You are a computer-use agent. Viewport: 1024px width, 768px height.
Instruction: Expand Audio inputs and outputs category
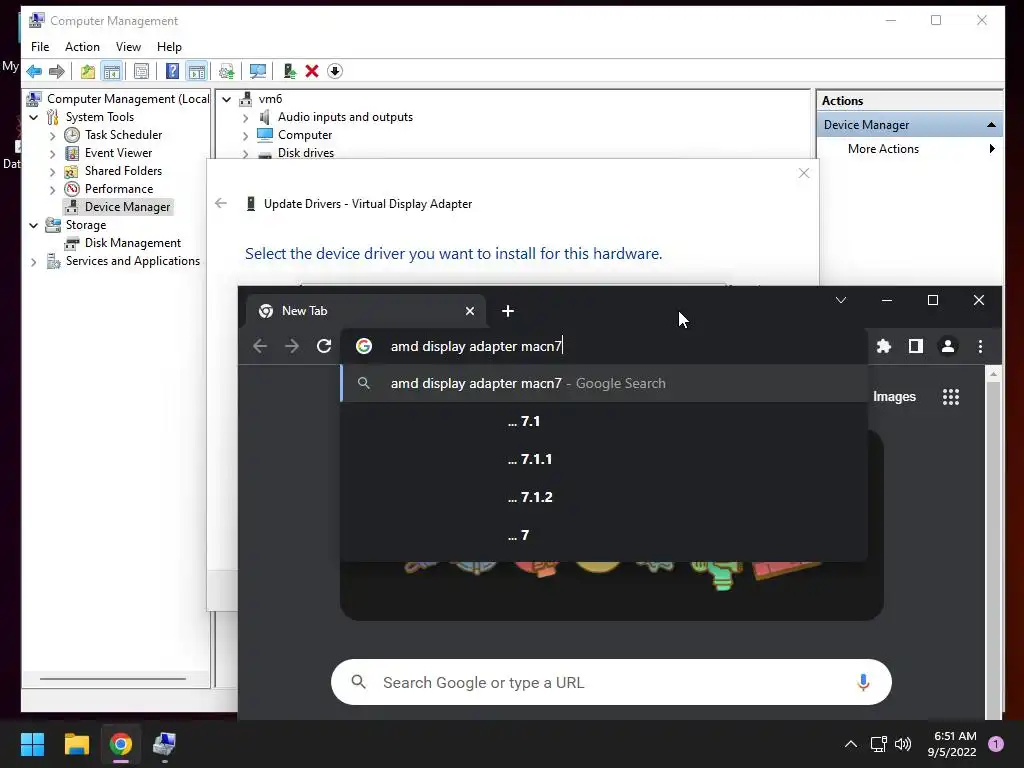pos(246,118)
